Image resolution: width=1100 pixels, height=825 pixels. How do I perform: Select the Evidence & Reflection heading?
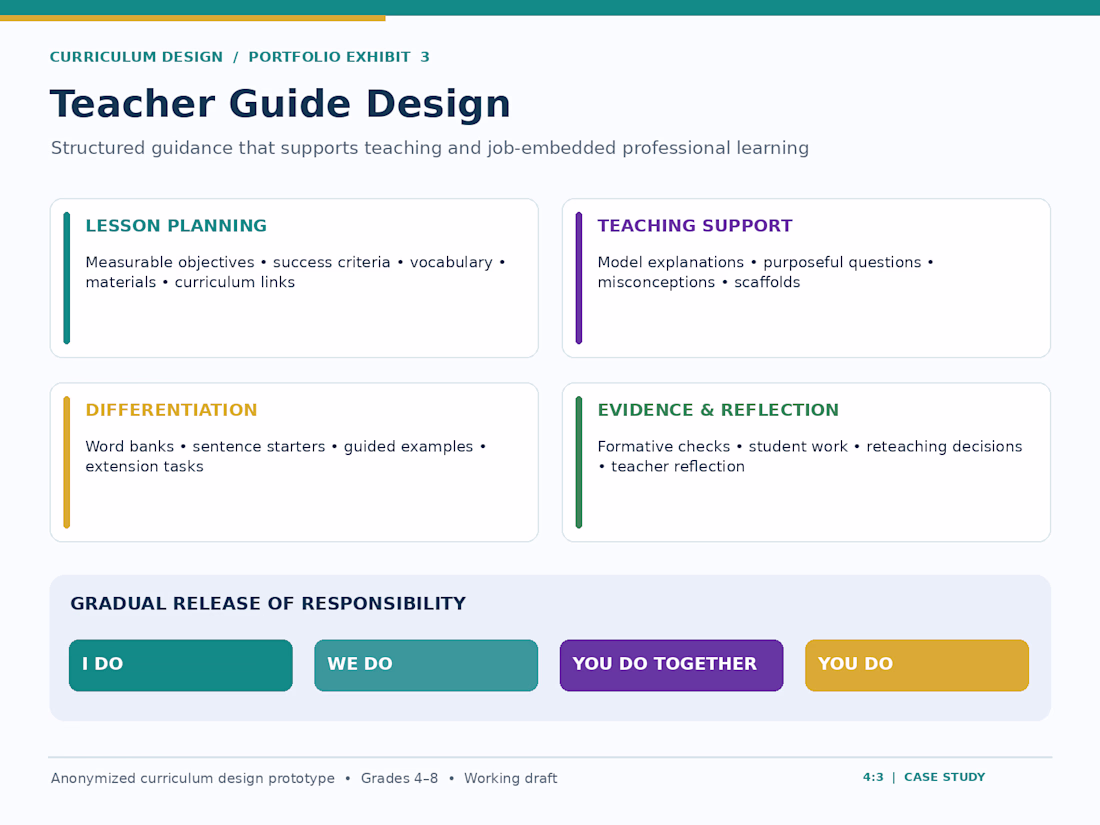pyautogui.click(x=718, y=410)
